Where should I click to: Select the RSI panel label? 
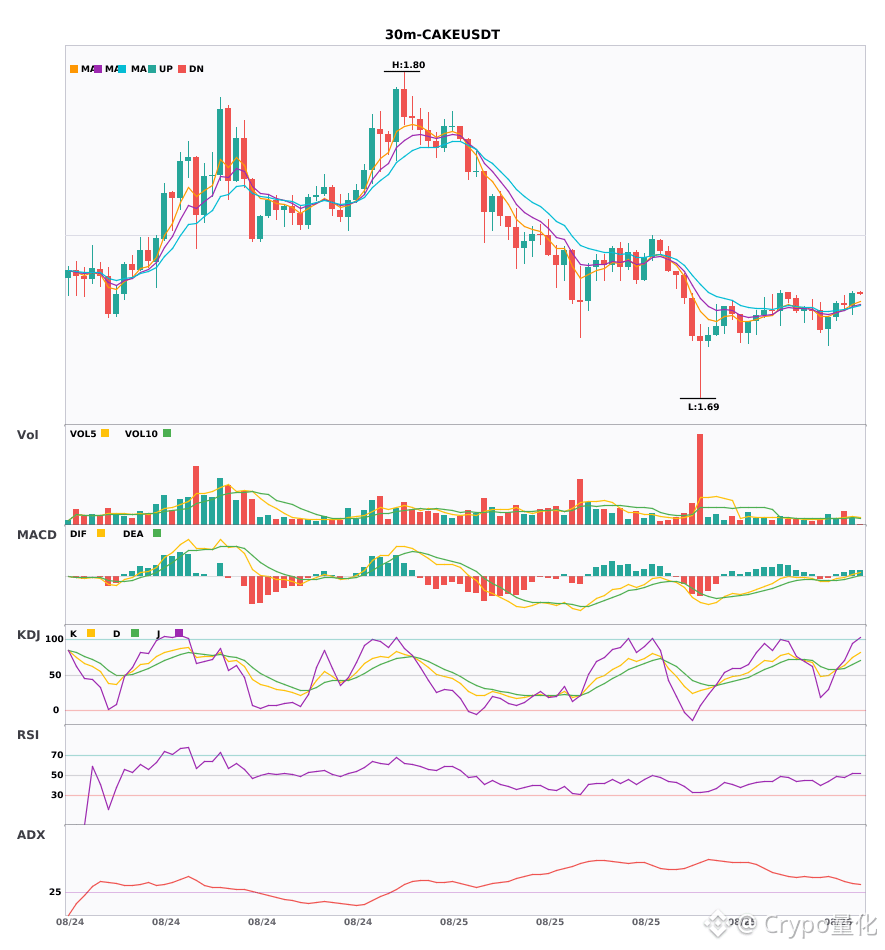click(x=28, y=735)
